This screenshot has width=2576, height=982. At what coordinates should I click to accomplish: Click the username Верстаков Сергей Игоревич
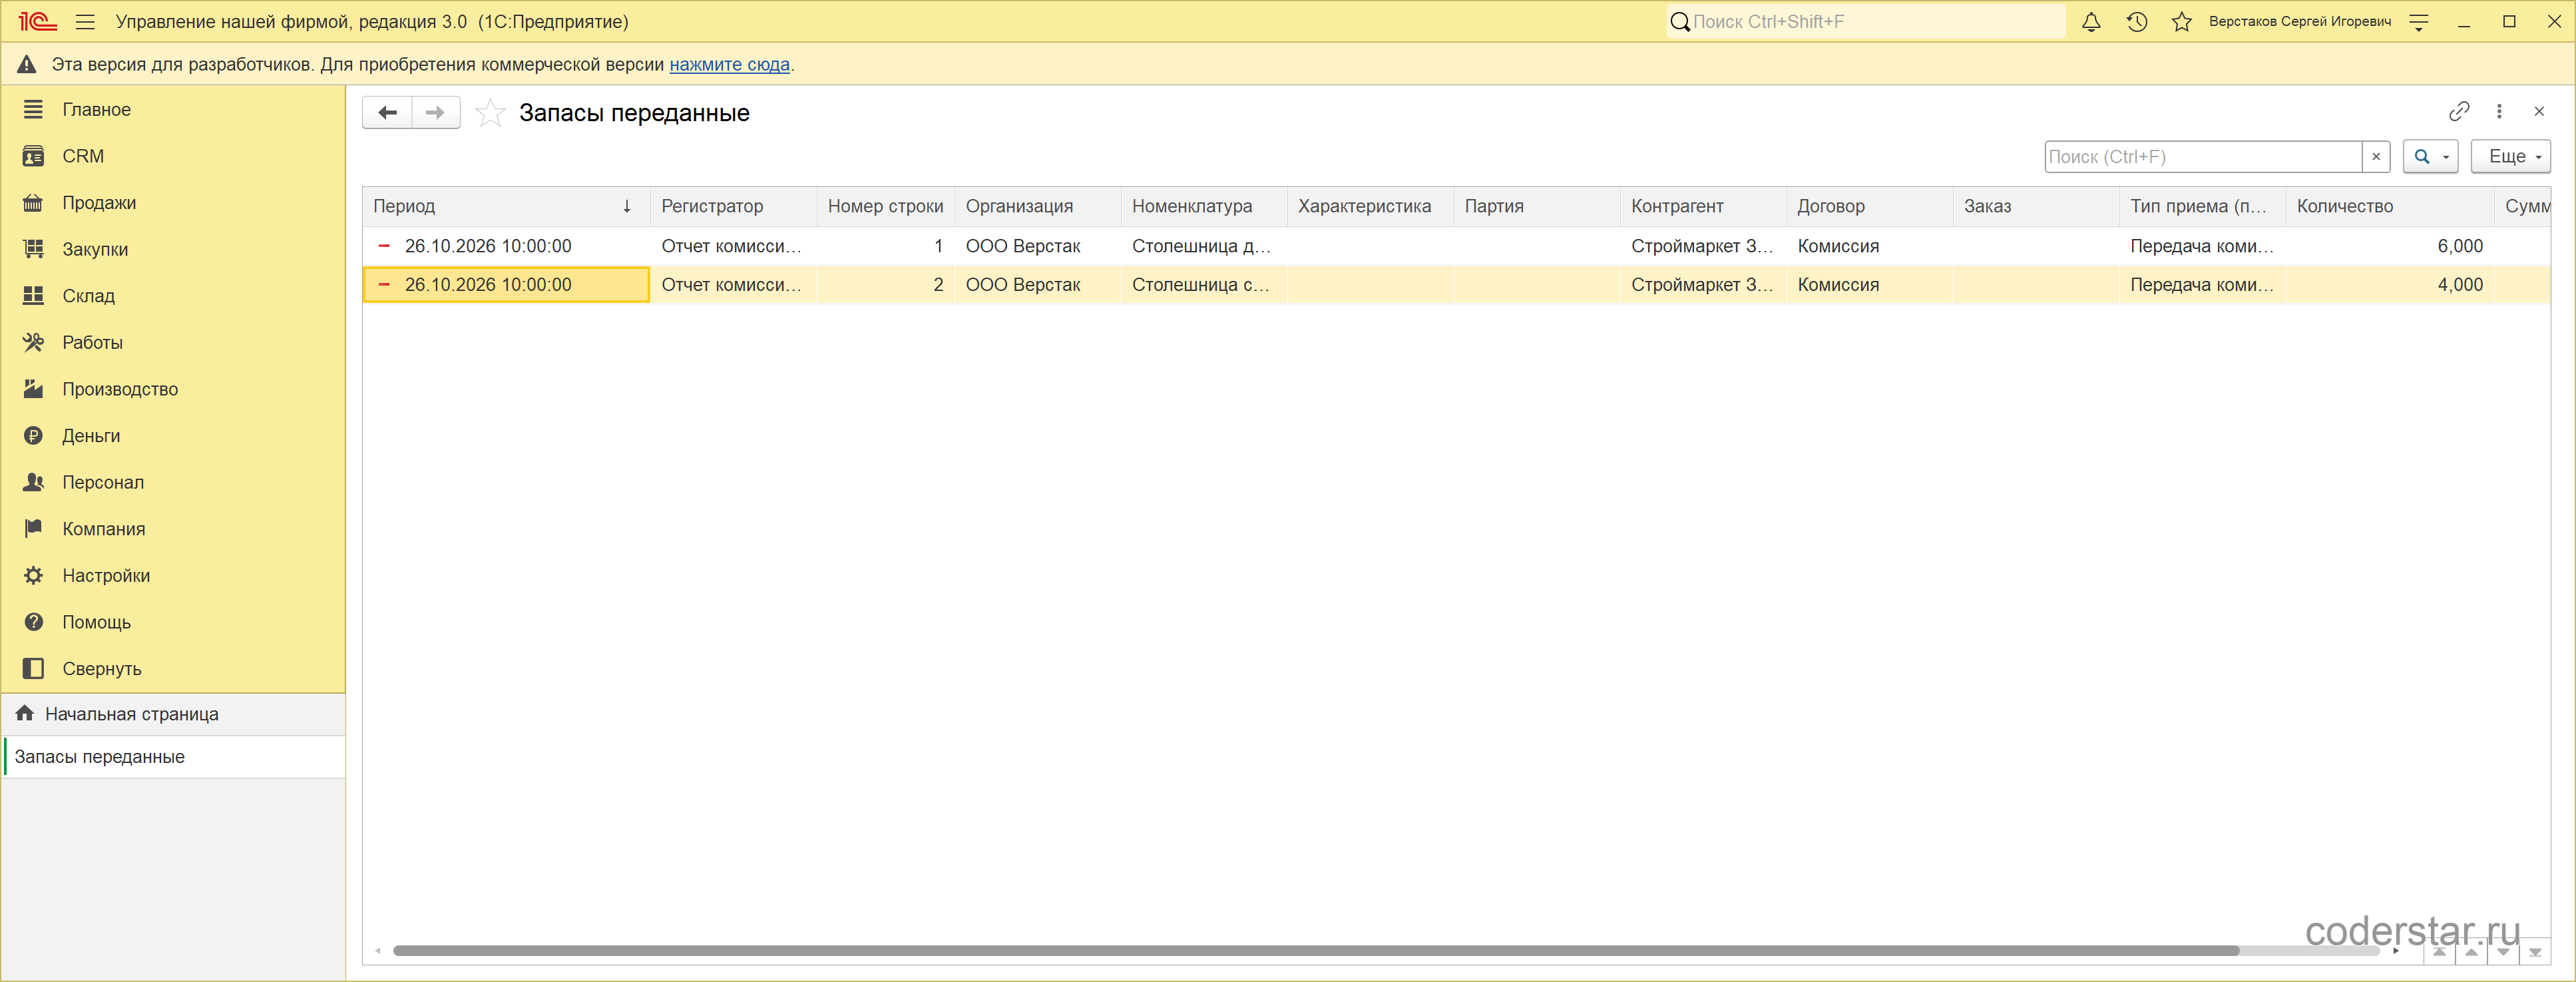point(2300,21)
